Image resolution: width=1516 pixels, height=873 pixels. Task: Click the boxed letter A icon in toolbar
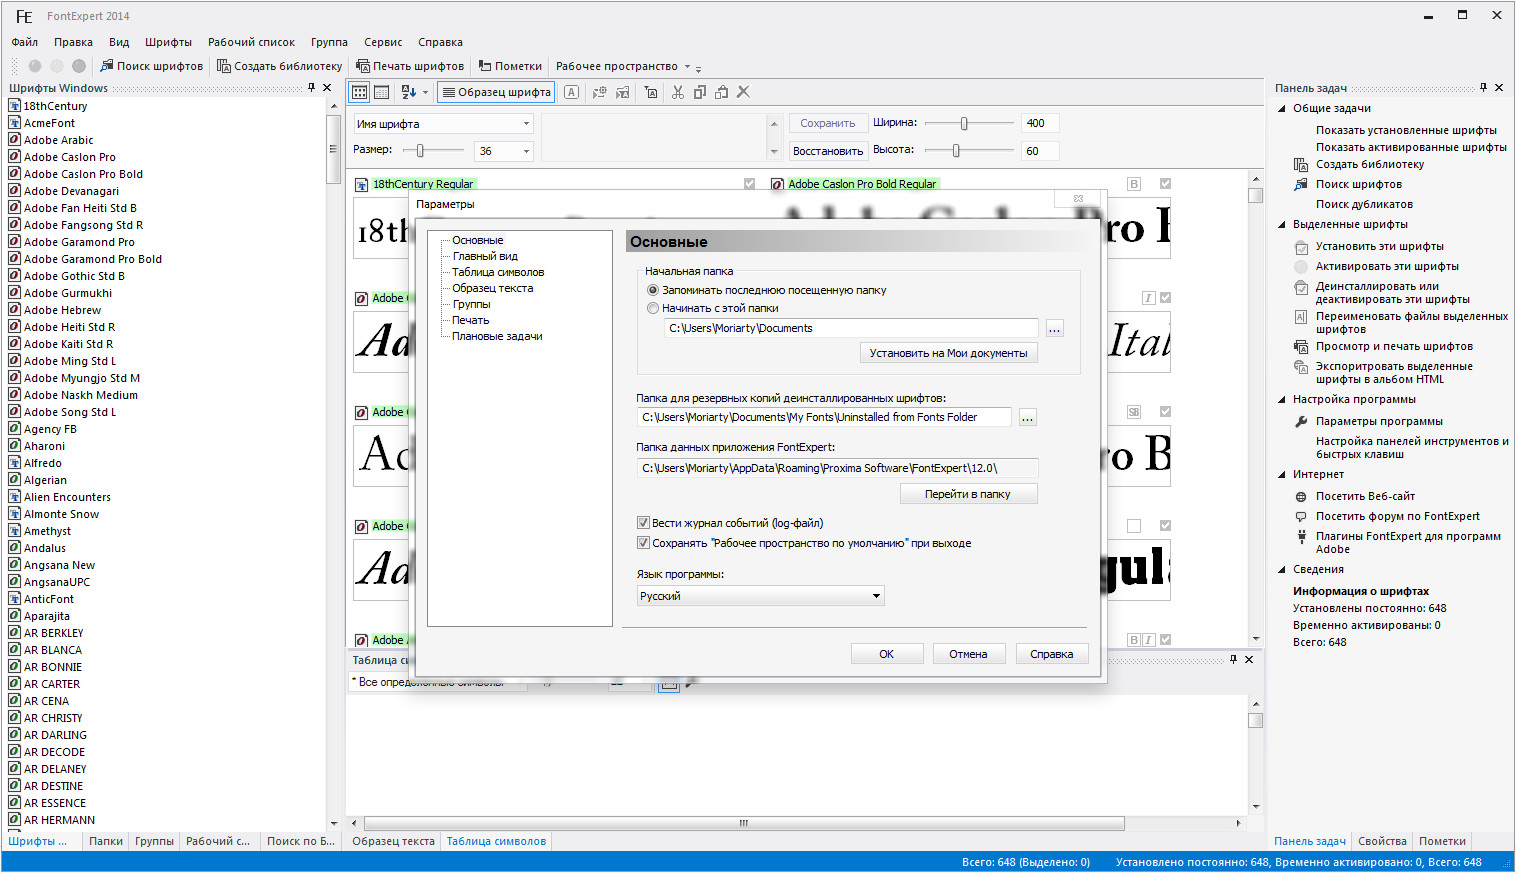pyautogui.click(x=571, y=92)
